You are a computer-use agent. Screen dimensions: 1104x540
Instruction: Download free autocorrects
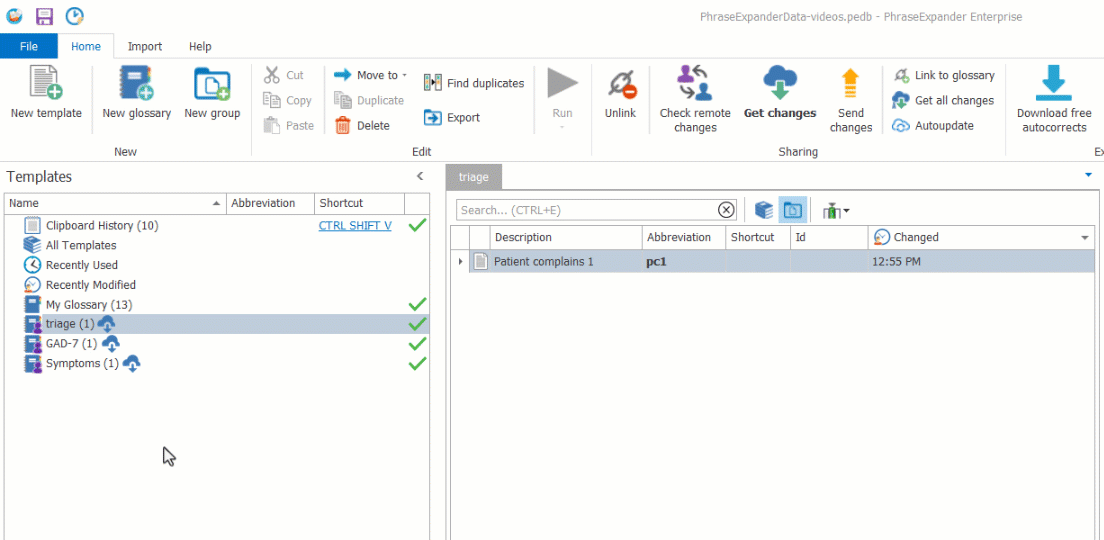click(1054, 99)
